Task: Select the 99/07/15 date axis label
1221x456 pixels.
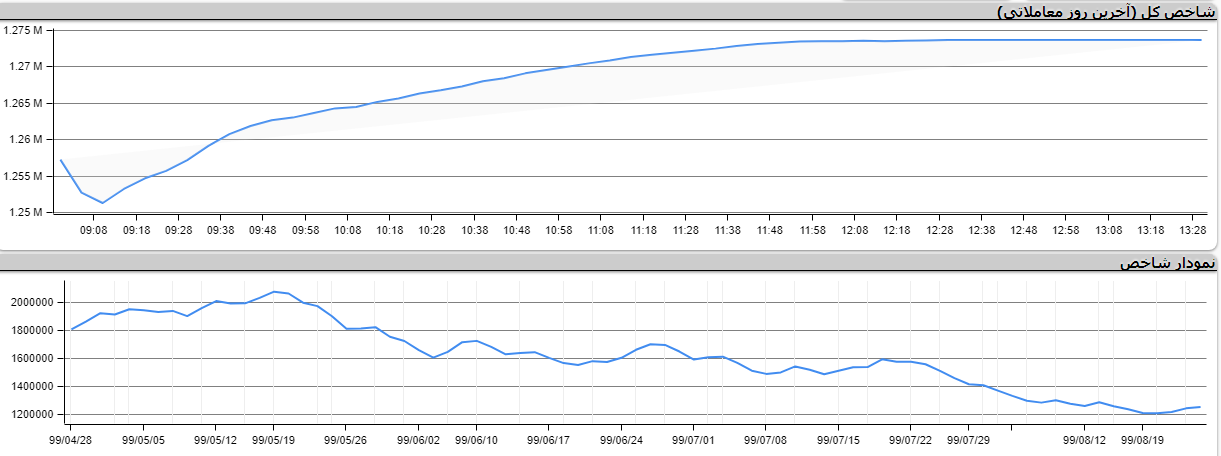Action: coord(838,438)
